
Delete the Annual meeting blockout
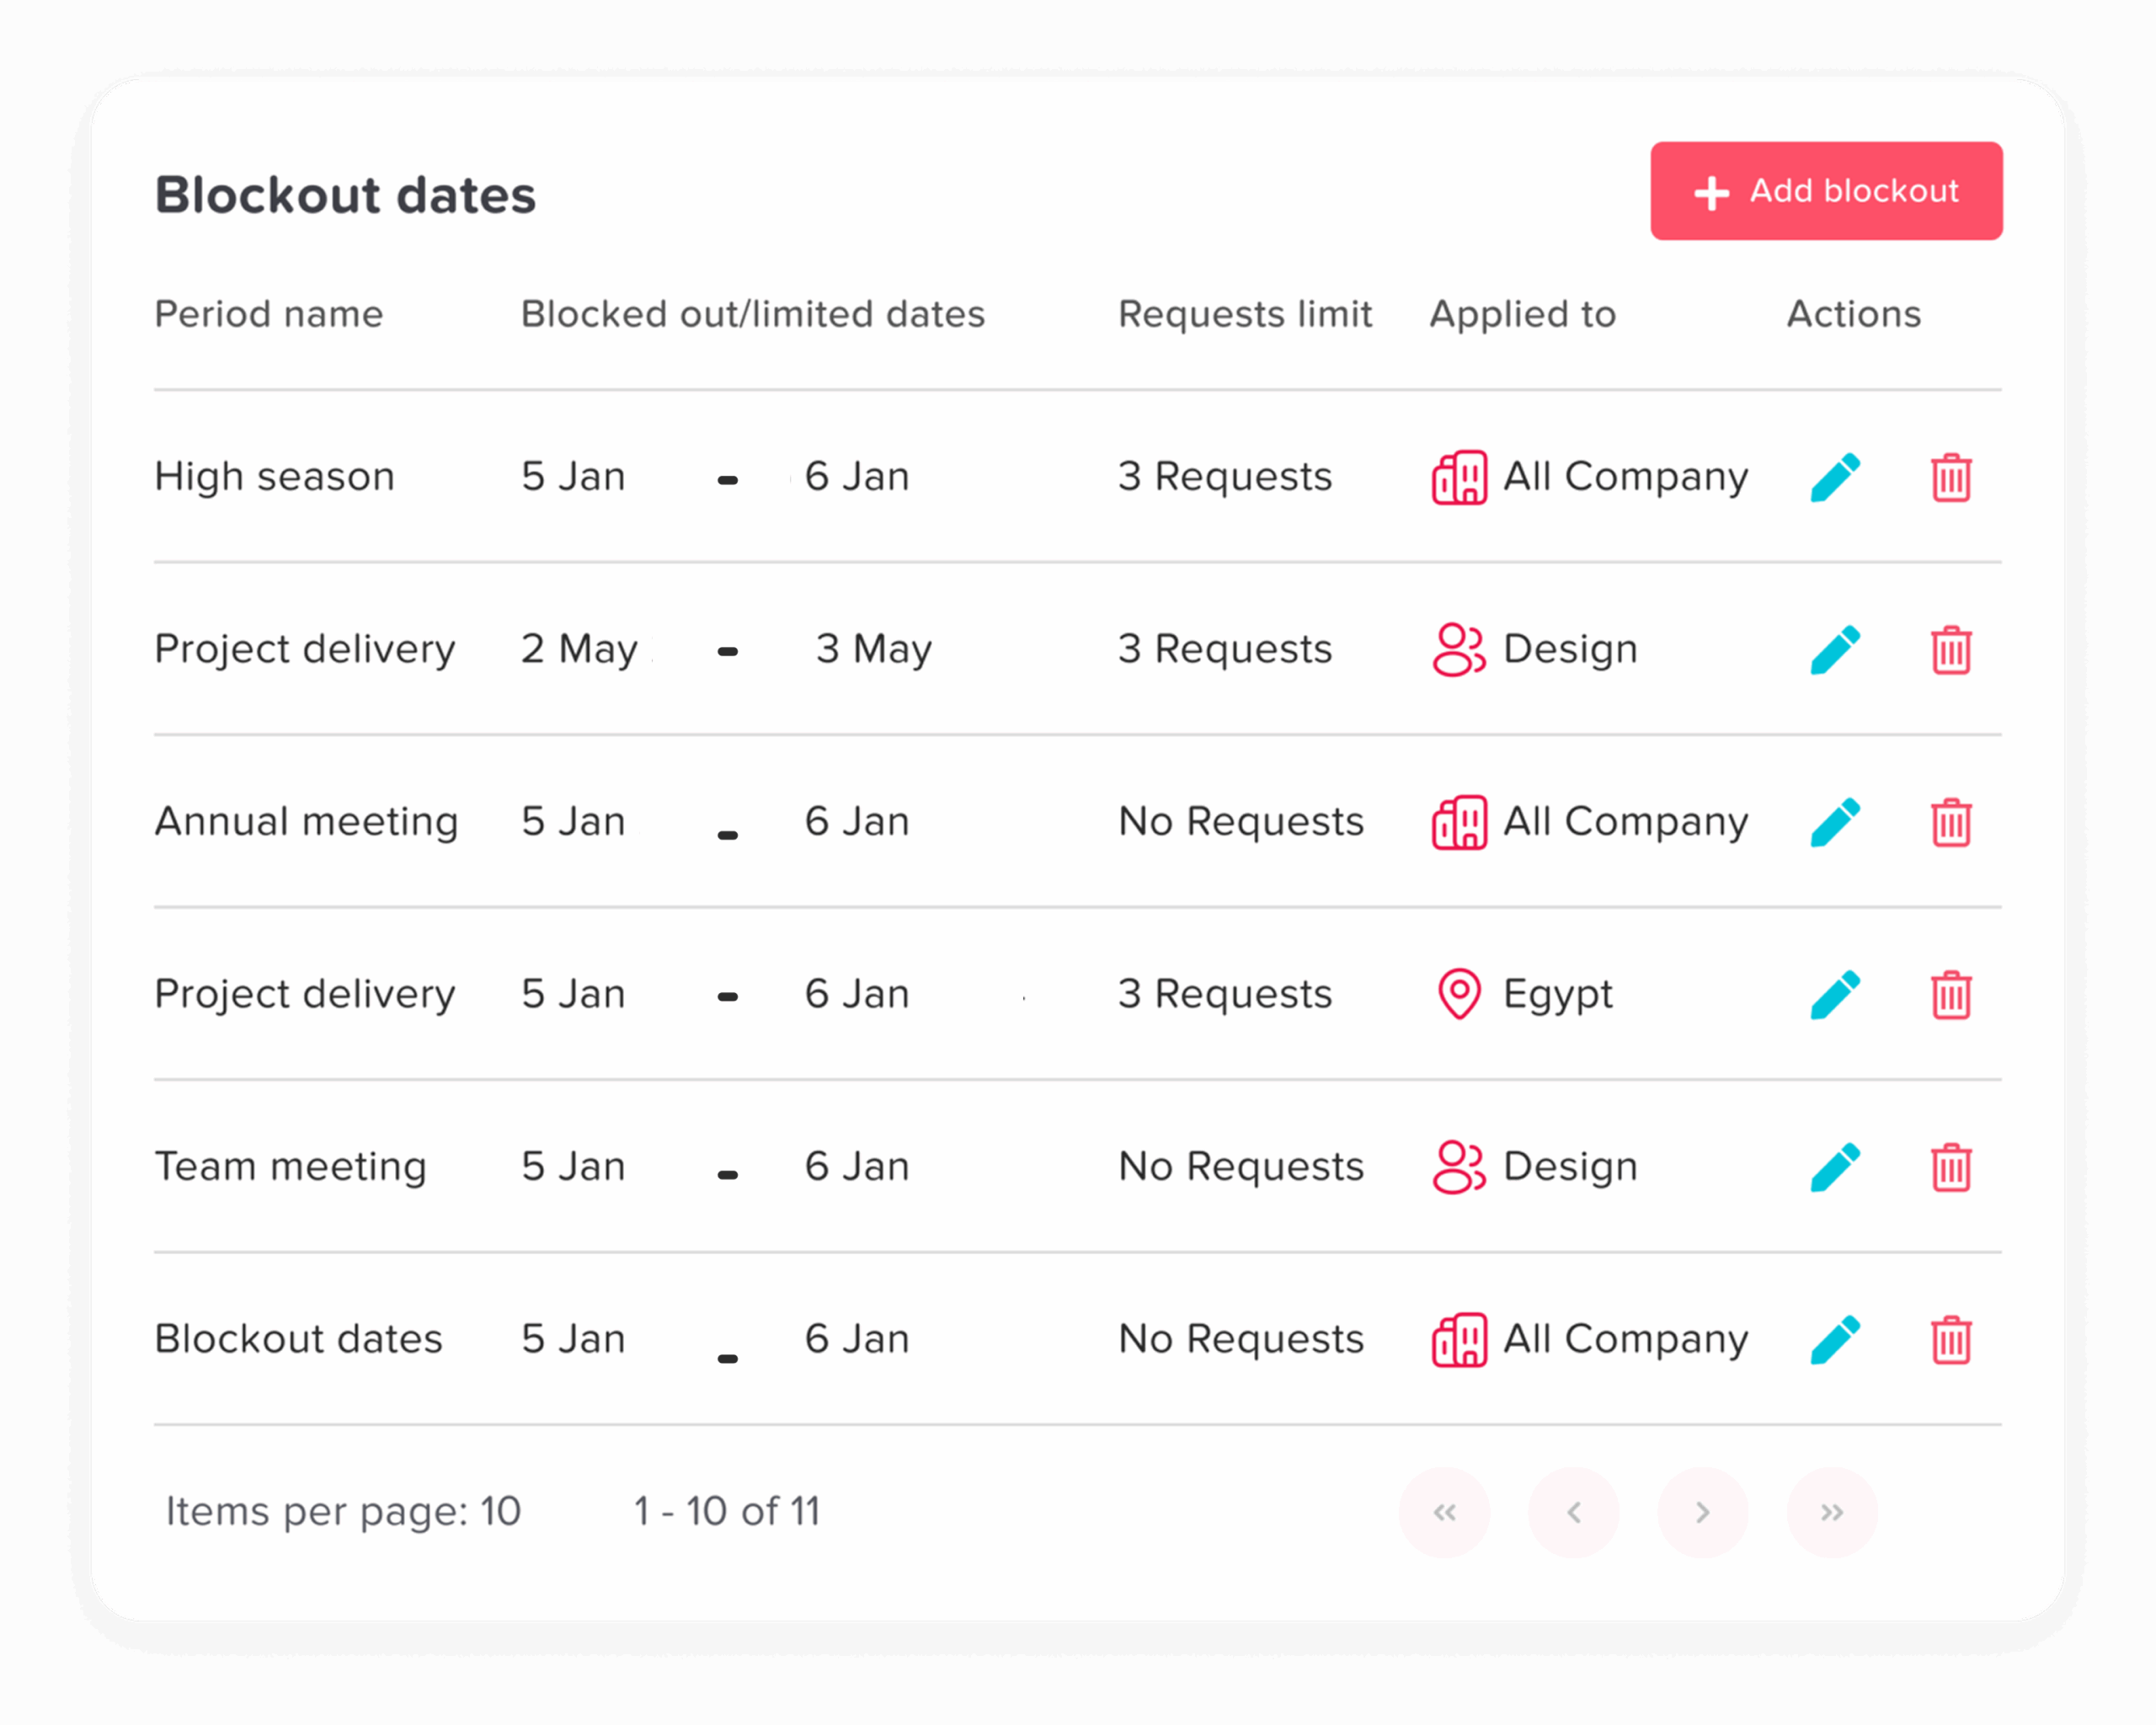[x=1950, y=822]
